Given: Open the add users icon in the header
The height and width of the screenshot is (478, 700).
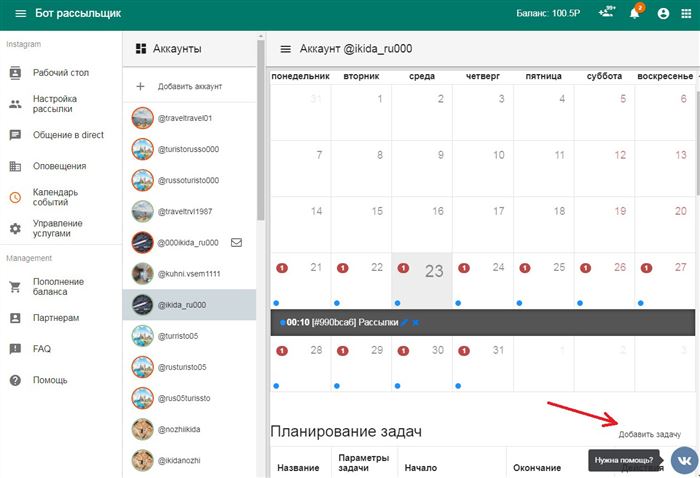Looking at the screenshot, I should [x=607, y=12].
